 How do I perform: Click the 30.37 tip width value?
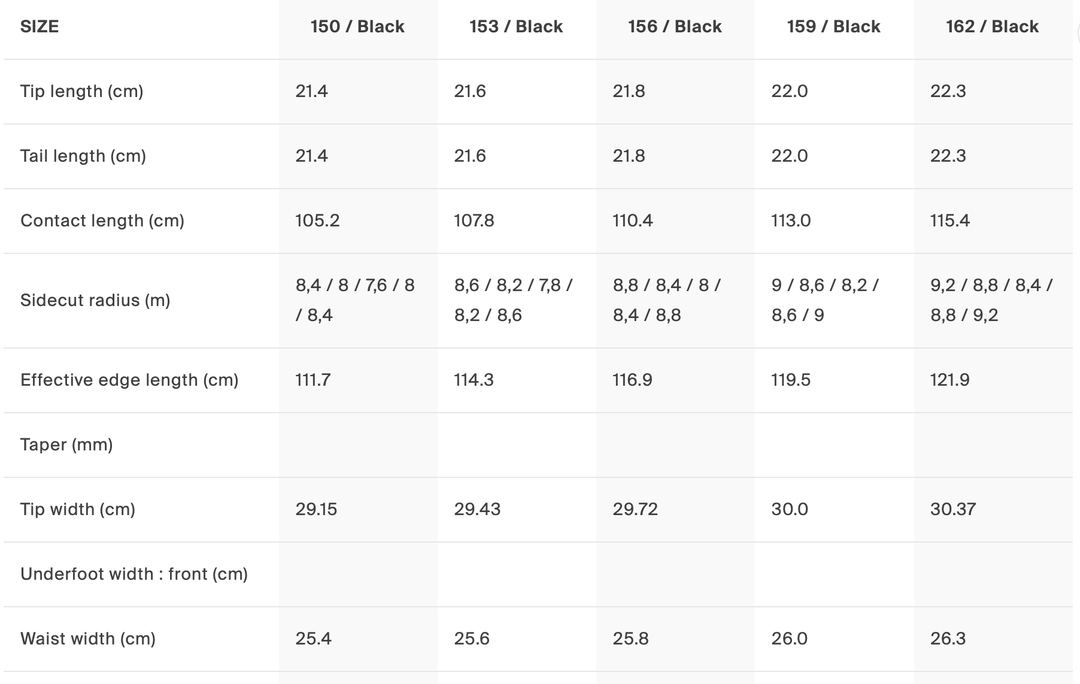953,509
